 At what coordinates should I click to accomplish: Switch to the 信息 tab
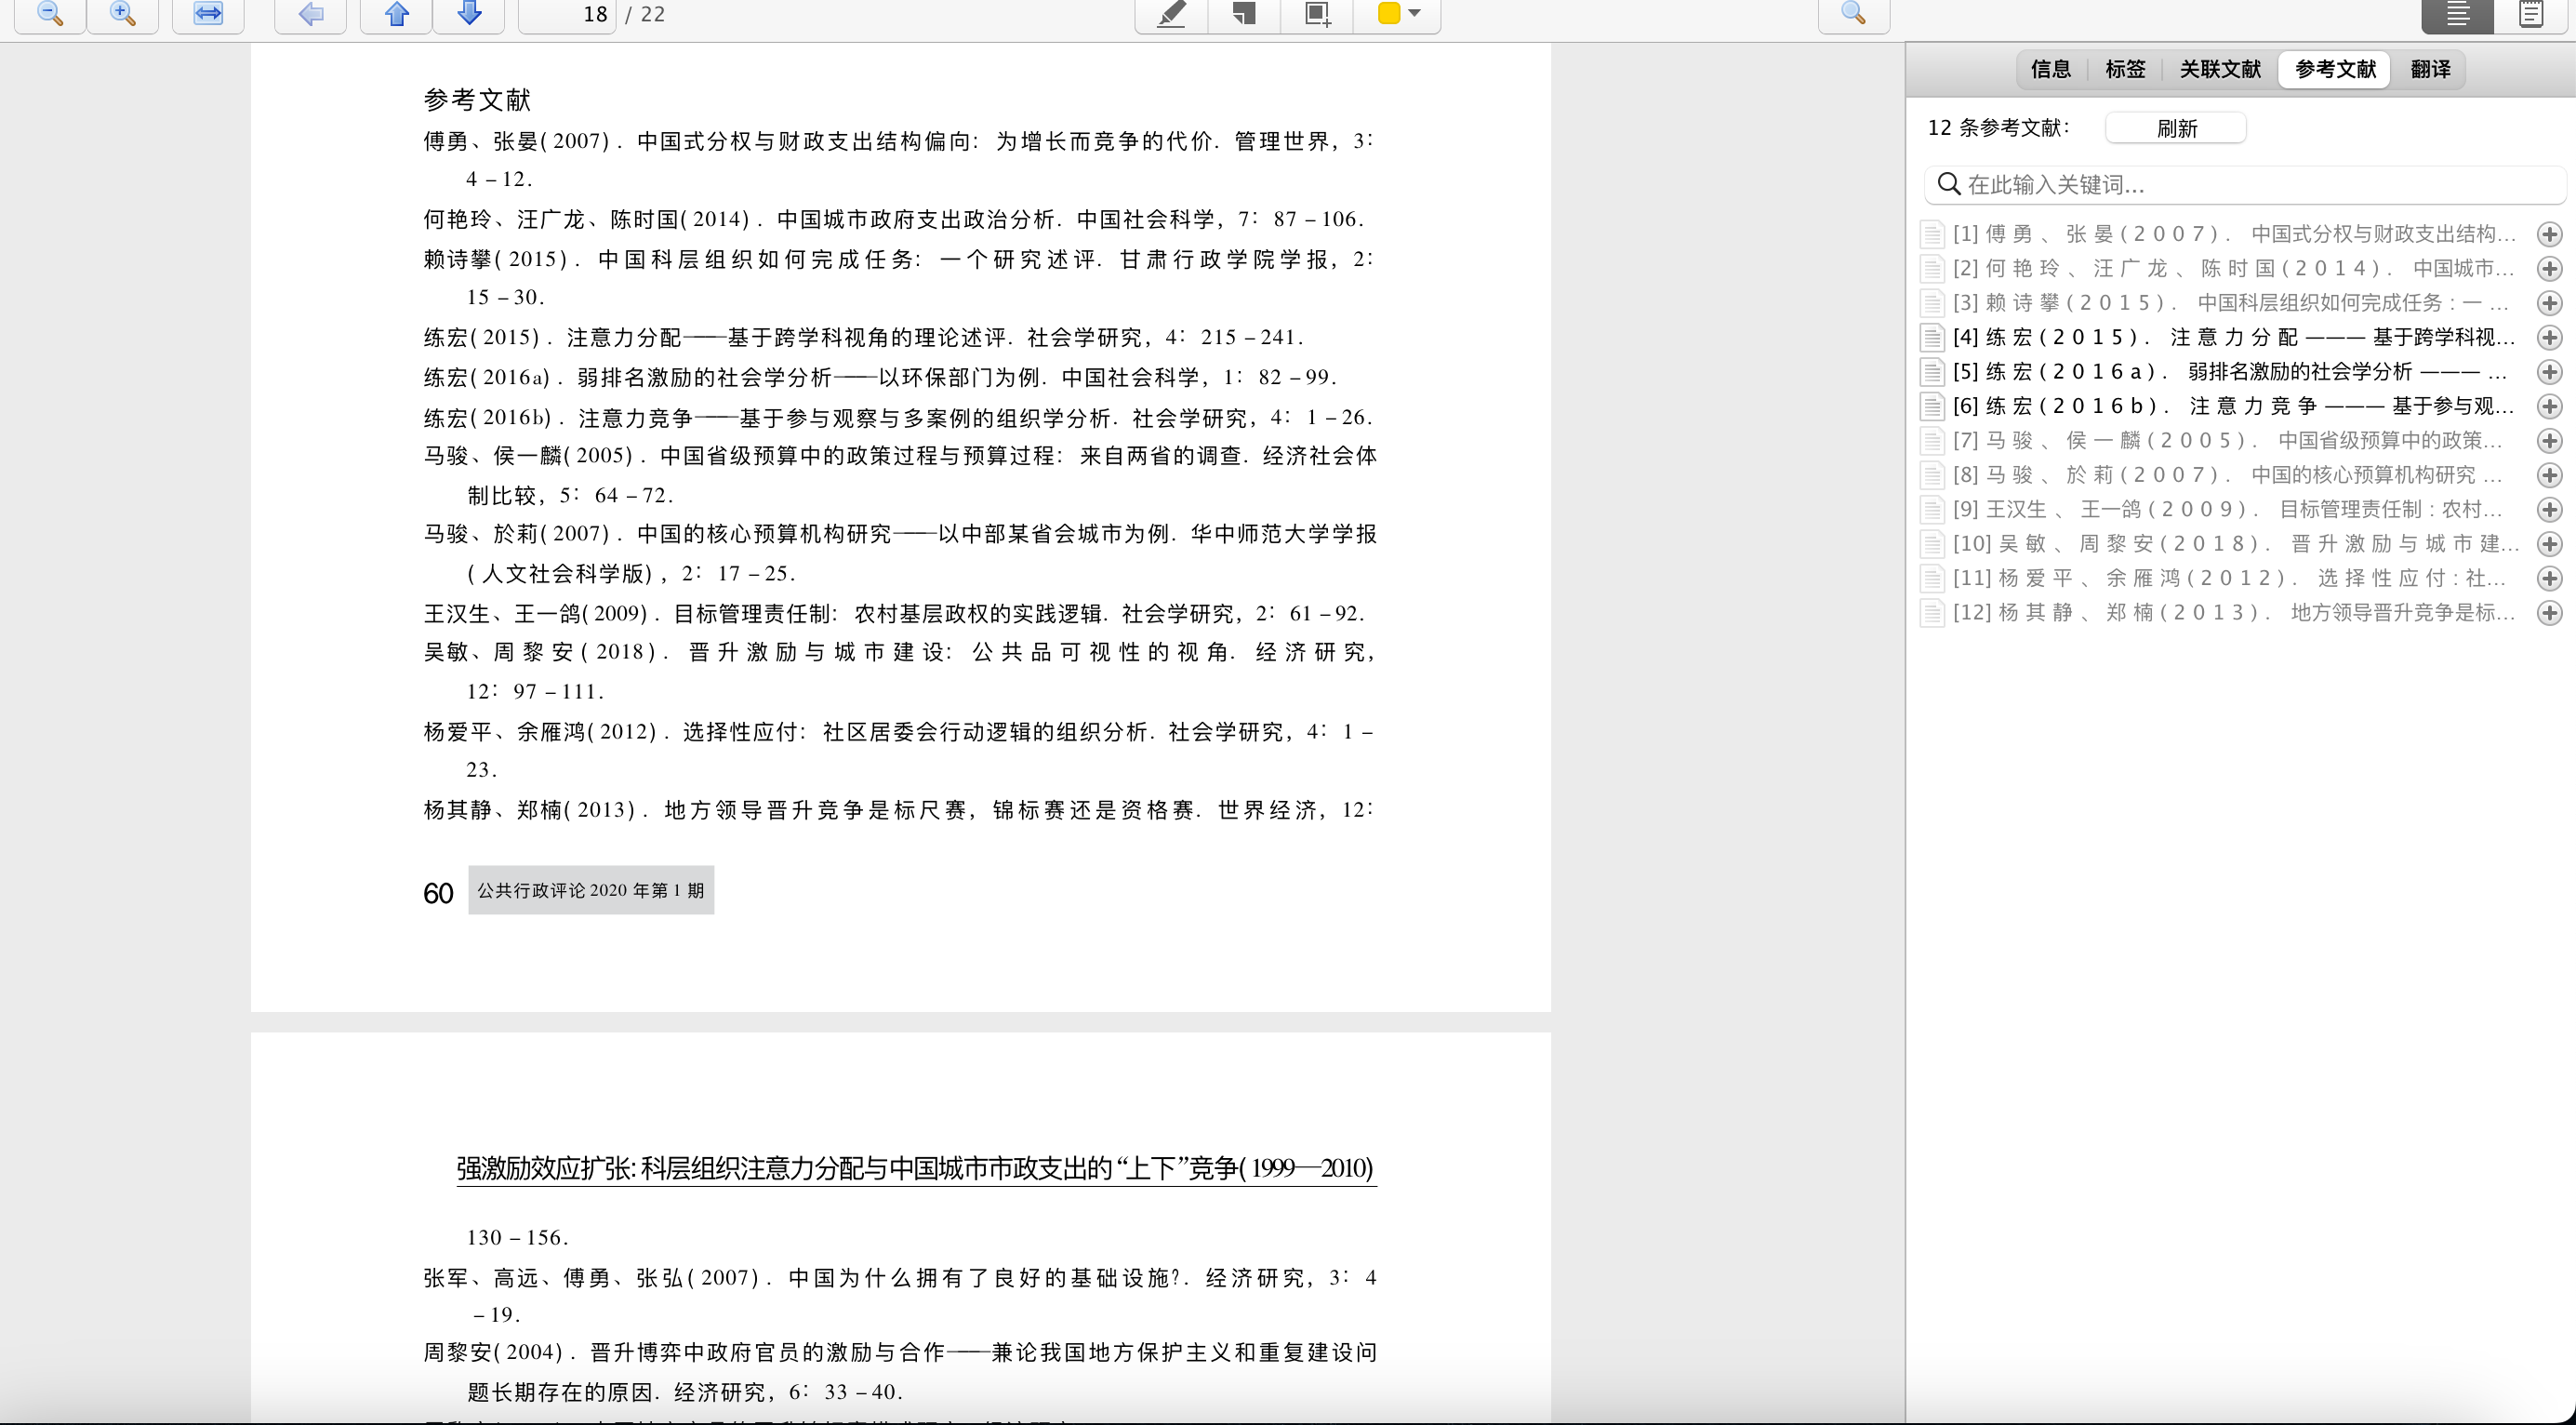point(2051,69)
